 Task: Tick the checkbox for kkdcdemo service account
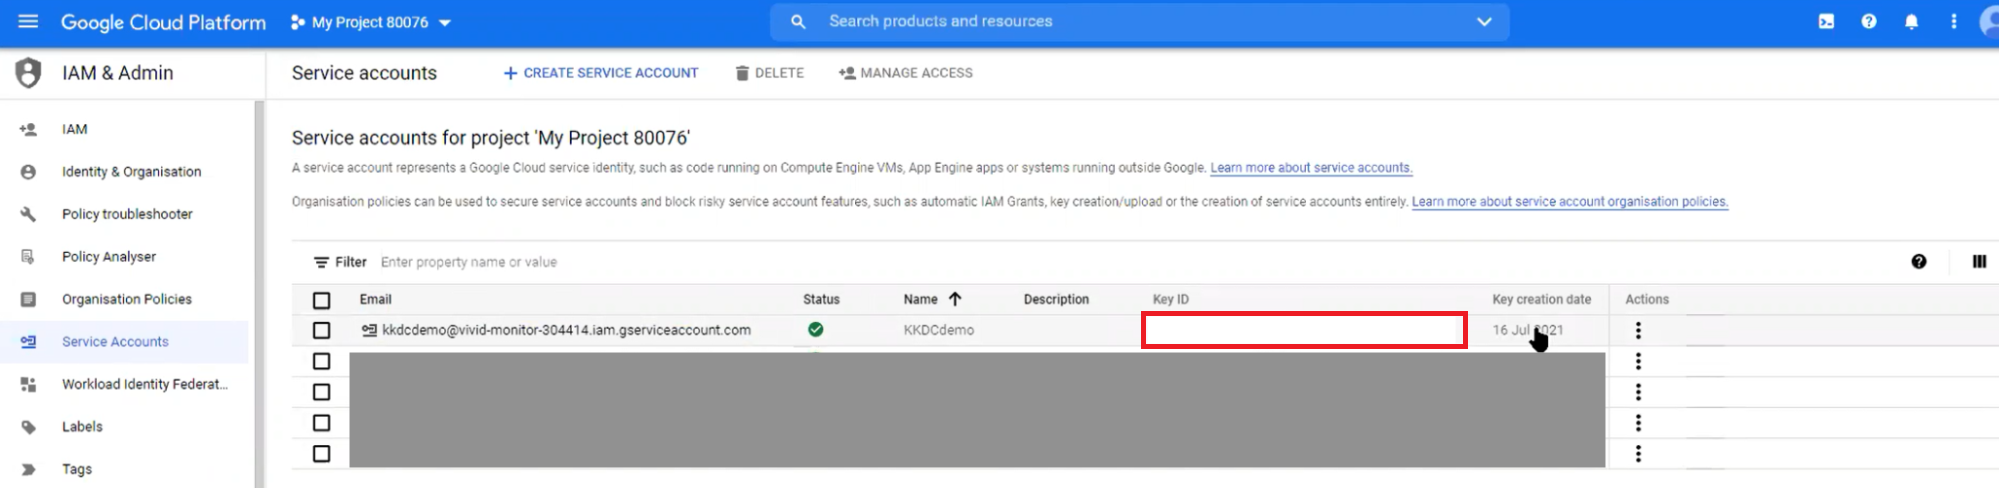[321, 330]
